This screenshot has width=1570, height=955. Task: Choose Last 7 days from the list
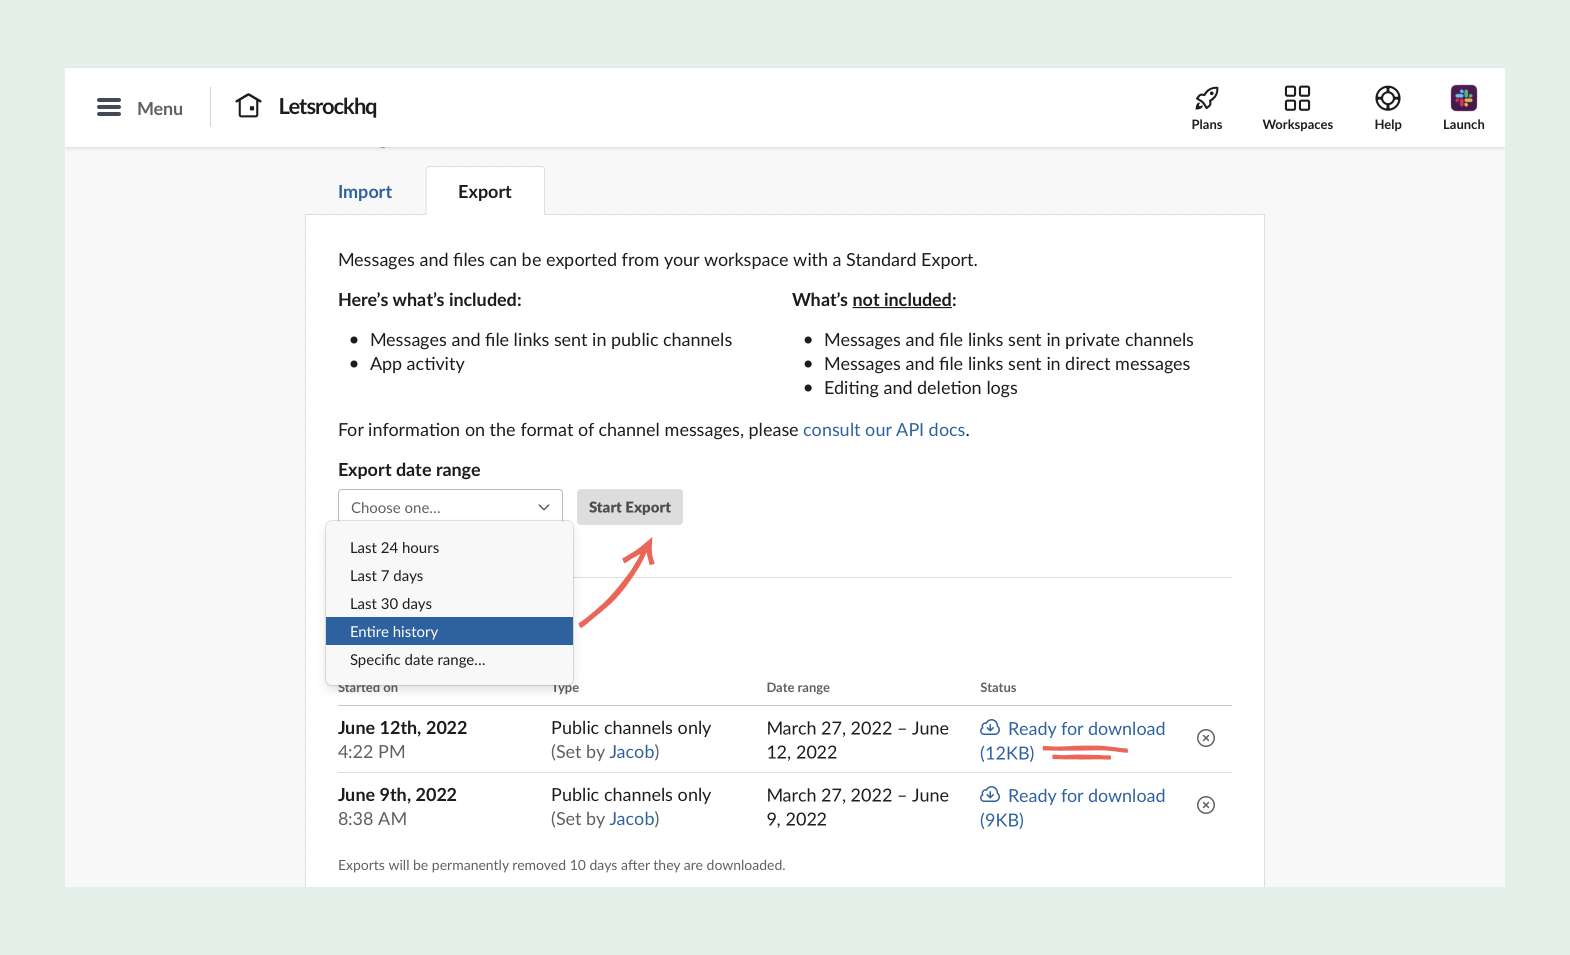pos(387,576)
